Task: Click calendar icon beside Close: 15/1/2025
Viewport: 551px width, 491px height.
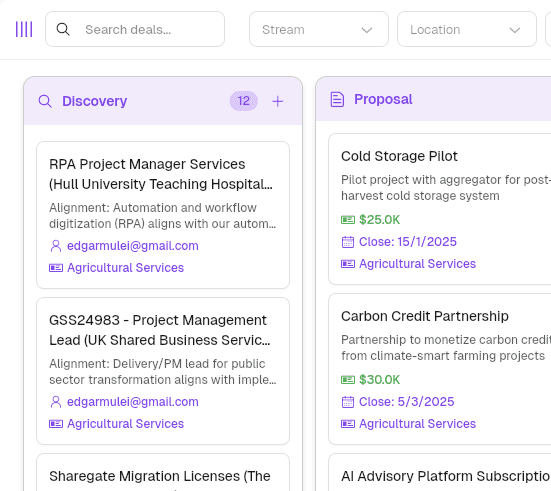Action: 348,242
